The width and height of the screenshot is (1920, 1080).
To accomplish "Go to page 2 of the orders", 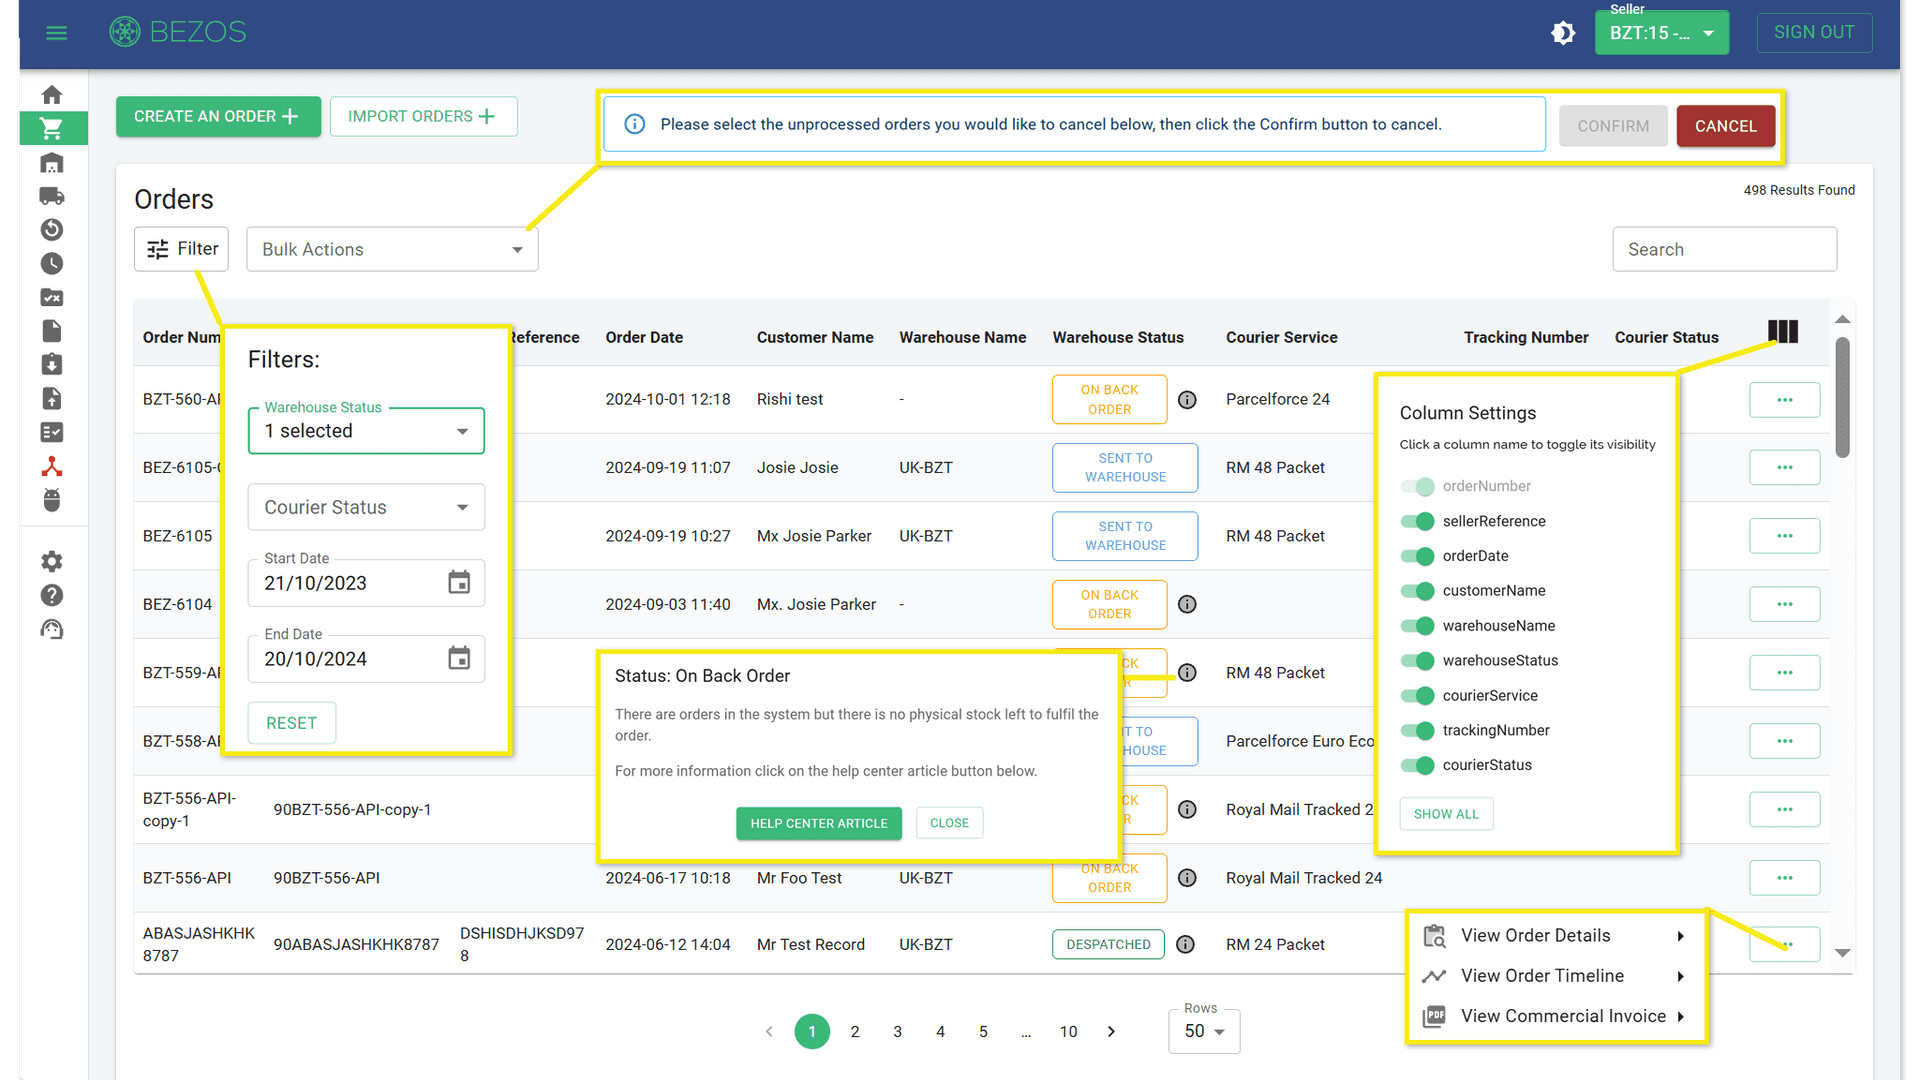I will [855, 1031].
